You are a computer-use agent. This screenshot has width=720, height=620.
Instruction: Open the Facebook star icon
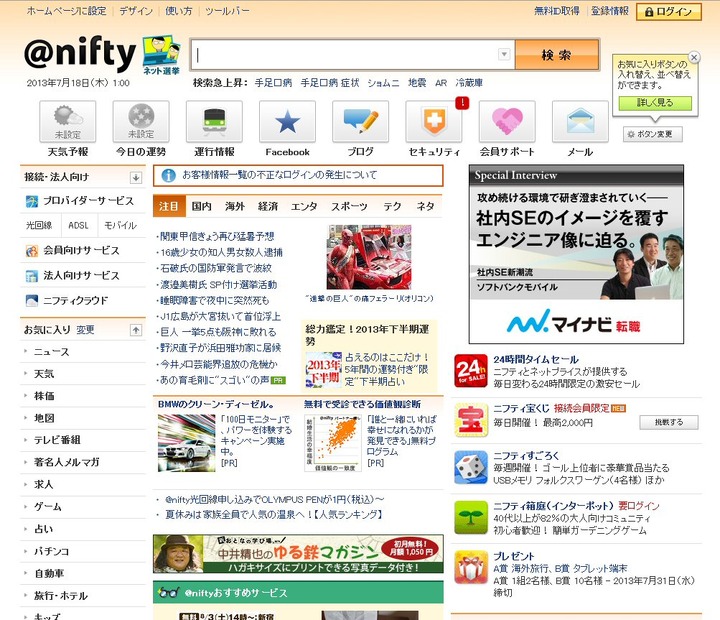[x=287, y=122]
